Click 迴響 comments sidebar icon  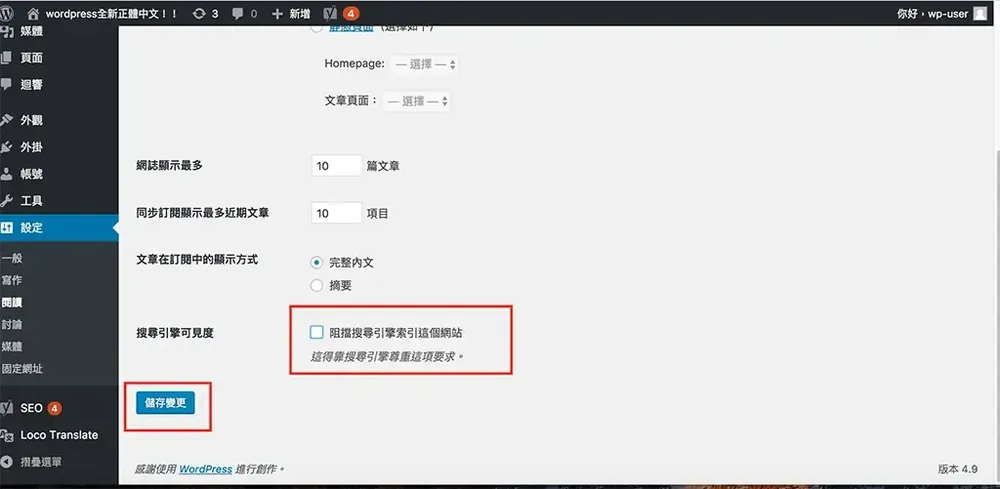6,84
